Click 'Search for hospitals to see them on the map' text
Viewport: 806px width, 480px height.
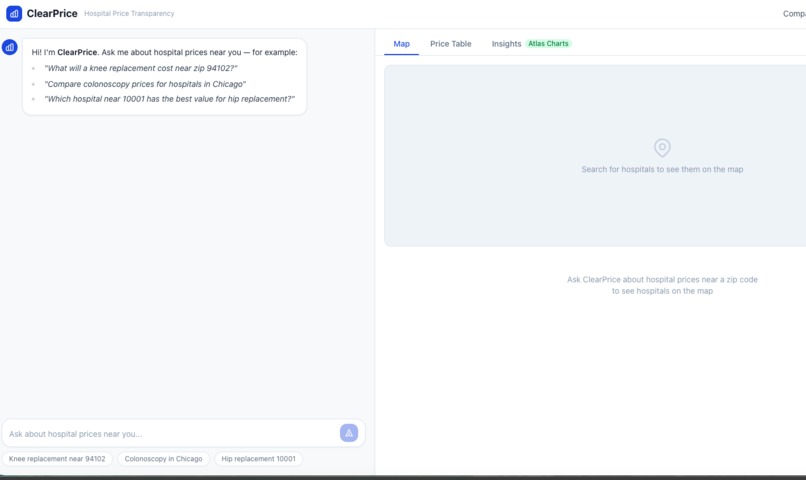coord(662,169)
